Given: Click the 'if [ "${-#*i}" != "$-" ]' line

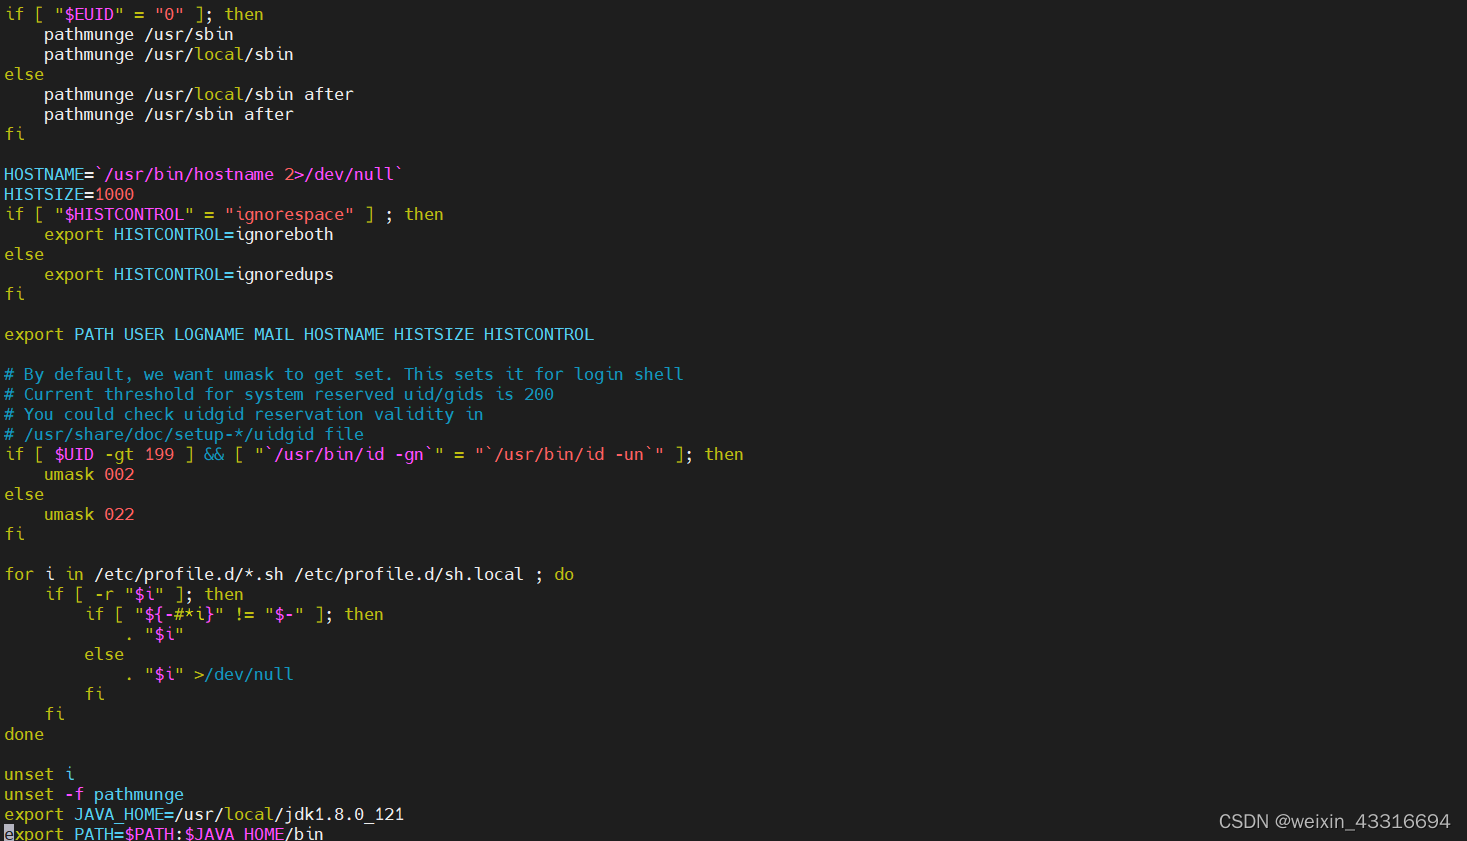Looking at the screenshot, I should (x=234, y=614).
